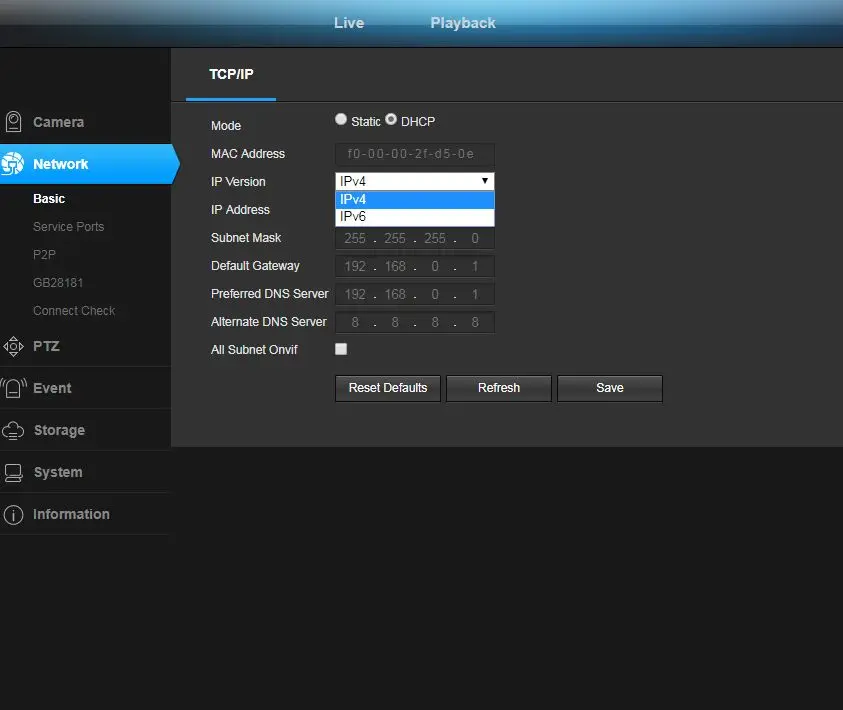Open the Live view tab
The image size is (843, 710).
tap(349, 23)
